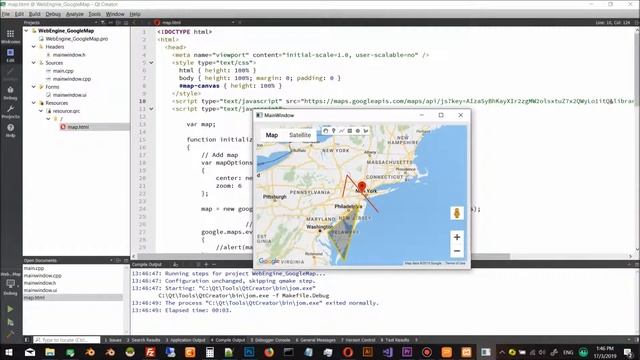Open the File menu
Image resolution: width=640 pixels, height=360 pixels.
tap(6, 14)
